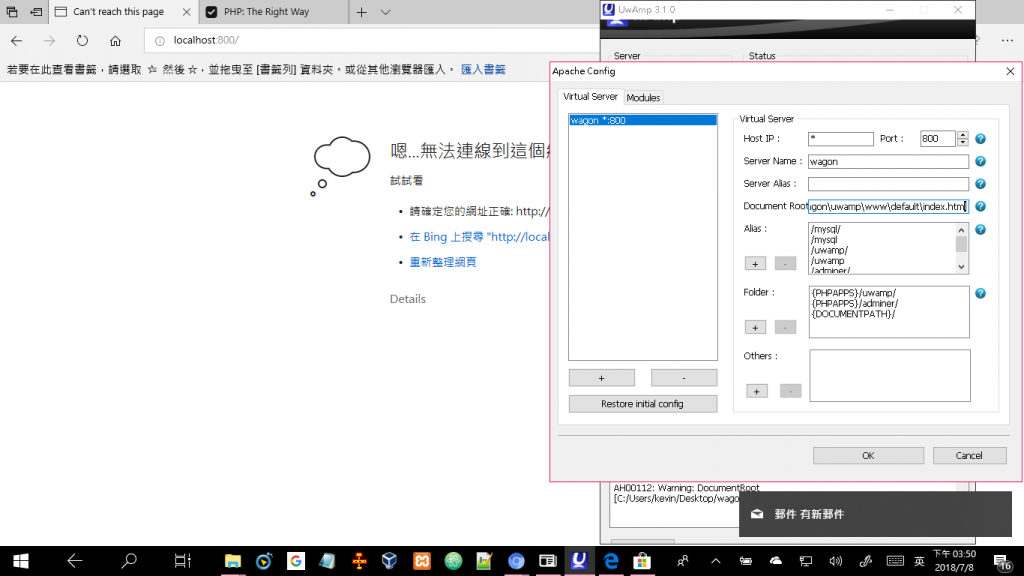The width and height of the screenshot is (1024, 576).
Task: Close the Apache Config dialog
Action: click(1010, 71)
